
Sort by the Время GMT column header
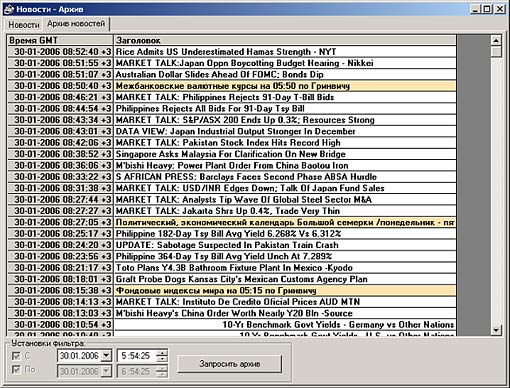click(60, 40)
